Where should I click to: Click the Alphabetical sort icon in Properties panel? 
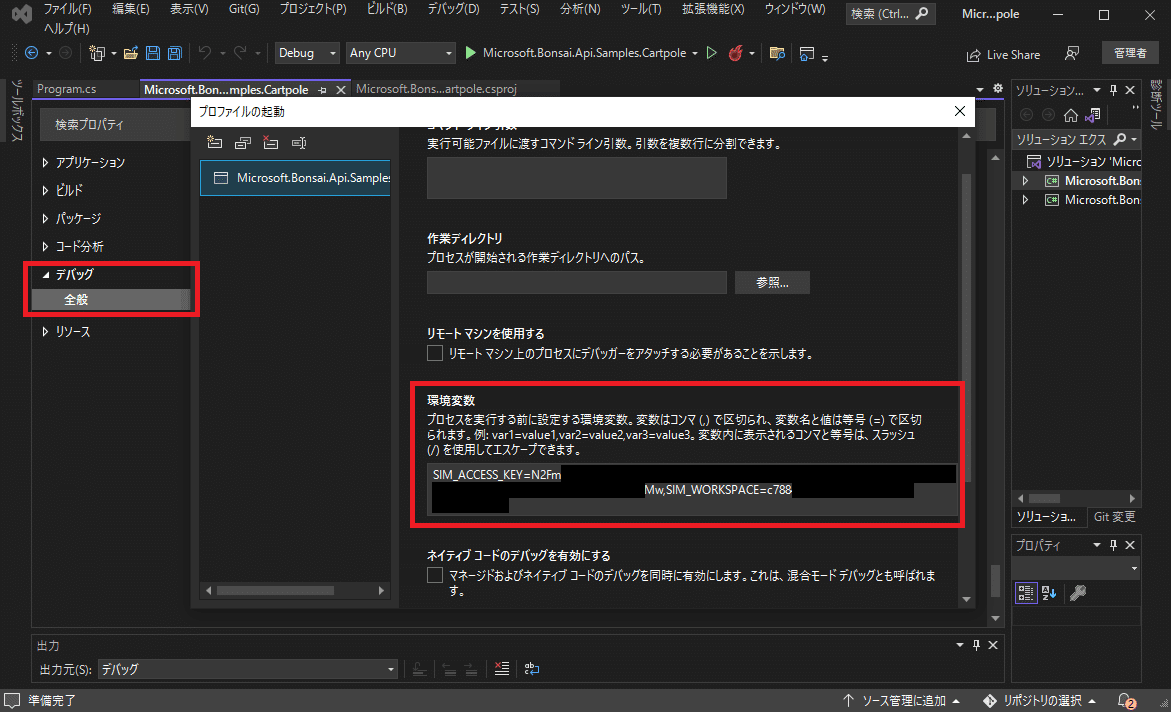point(1049,593)
